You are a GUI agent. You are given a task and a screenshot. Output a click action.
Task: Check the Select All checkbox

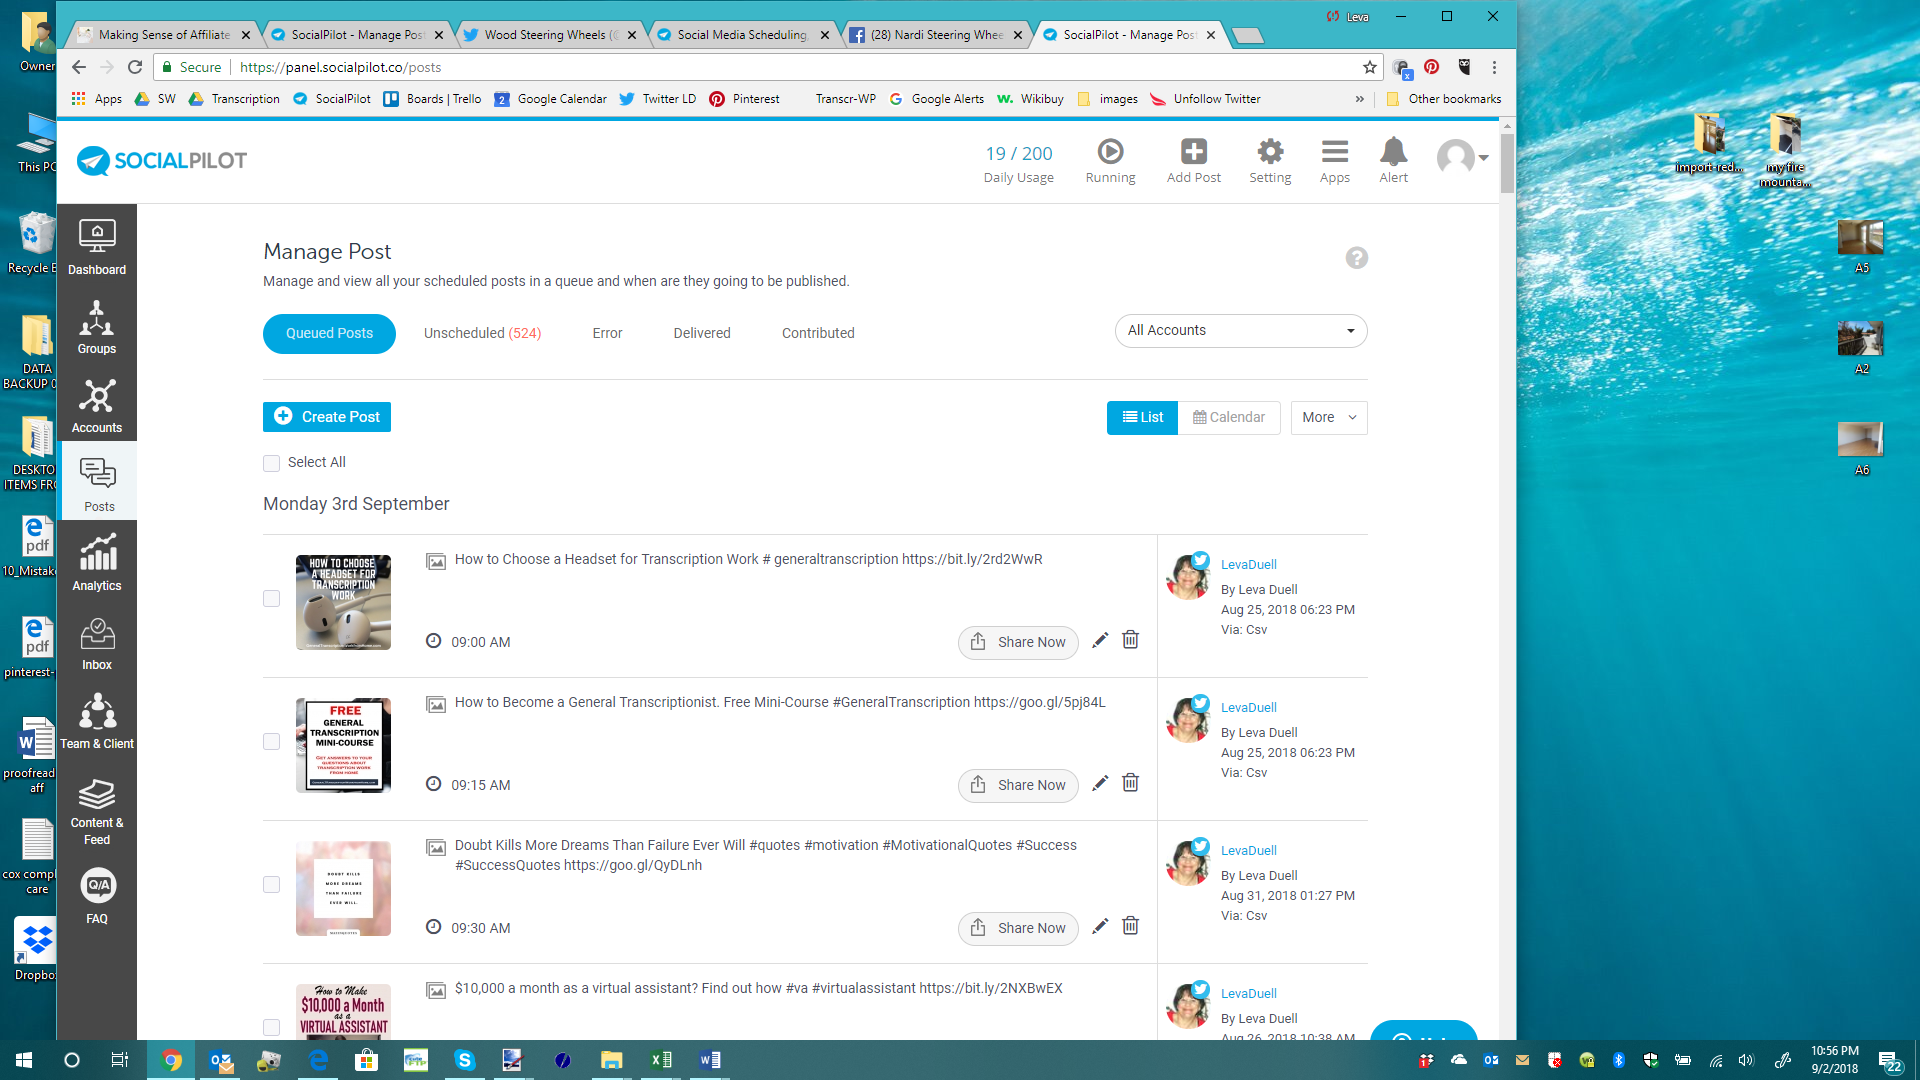tap(271, 463)
